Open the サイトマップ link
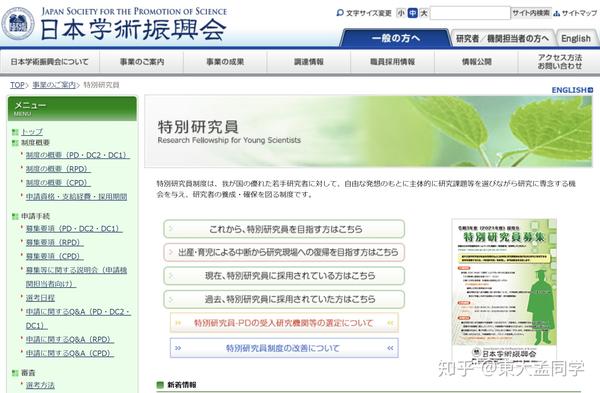This screenshot has width=600, height=393. [x=576, y=13]
